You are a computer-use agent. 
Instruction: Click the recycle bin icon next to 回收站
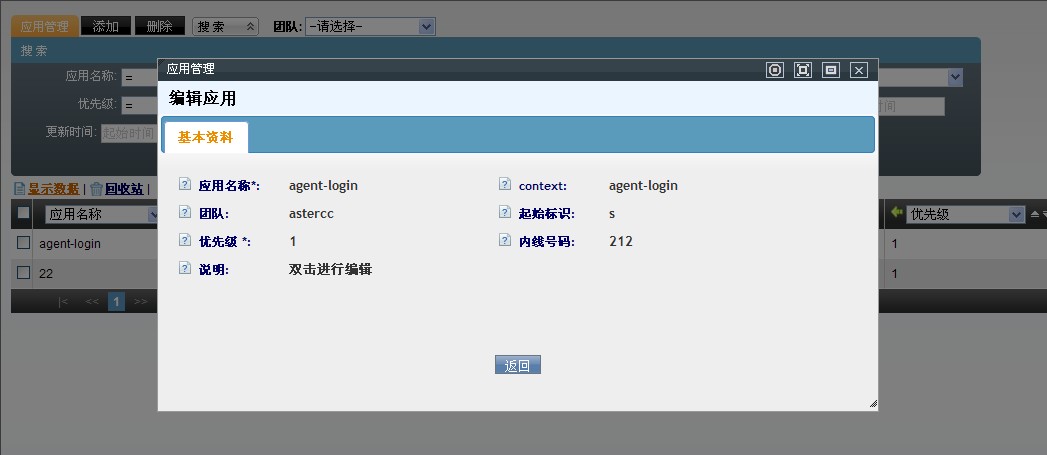coord(96,188)
